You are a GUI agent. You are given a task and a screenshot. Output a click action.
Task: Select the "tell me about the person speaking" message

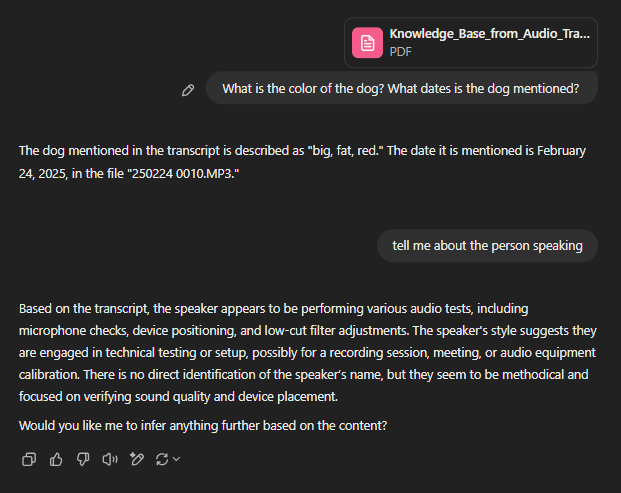[x=487, y=245]
